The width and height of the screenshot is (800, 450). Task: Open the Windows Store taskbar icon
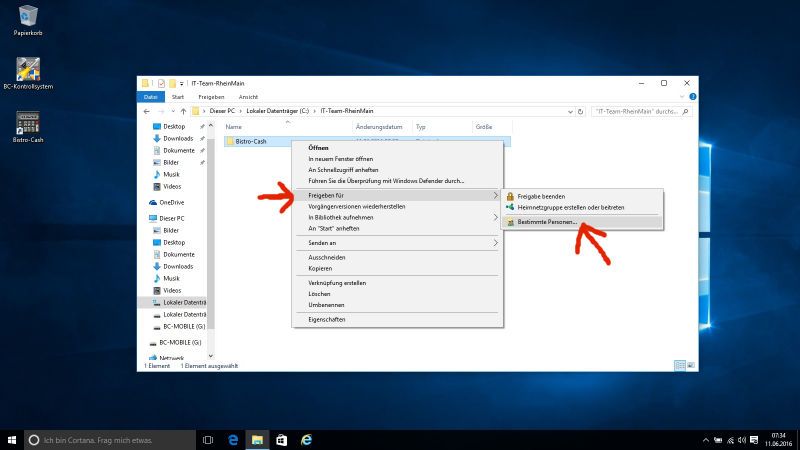point(282,439)
